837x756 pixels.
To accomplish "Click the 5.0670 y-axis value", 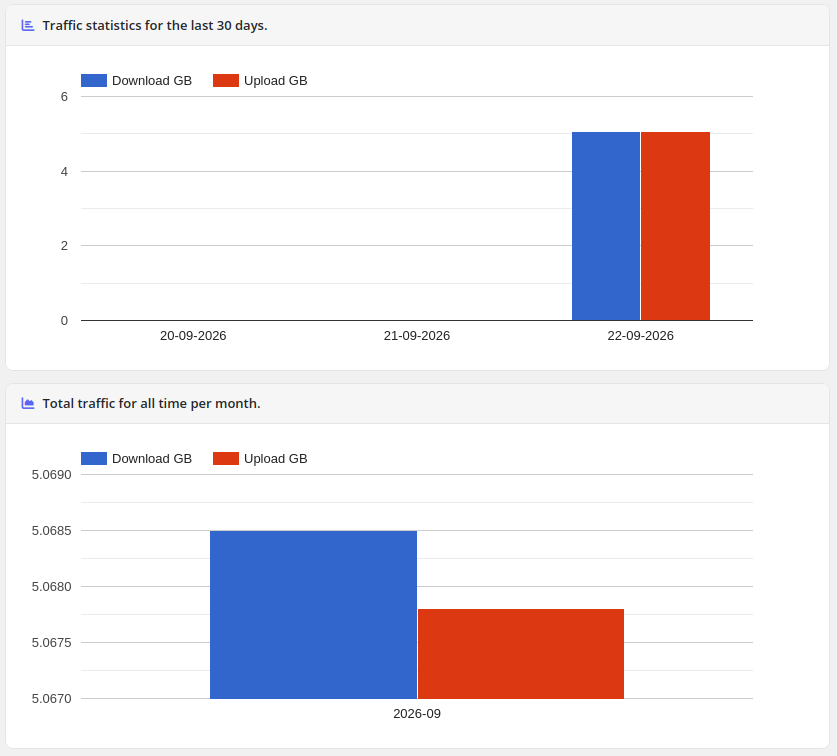I will [51, 699].
